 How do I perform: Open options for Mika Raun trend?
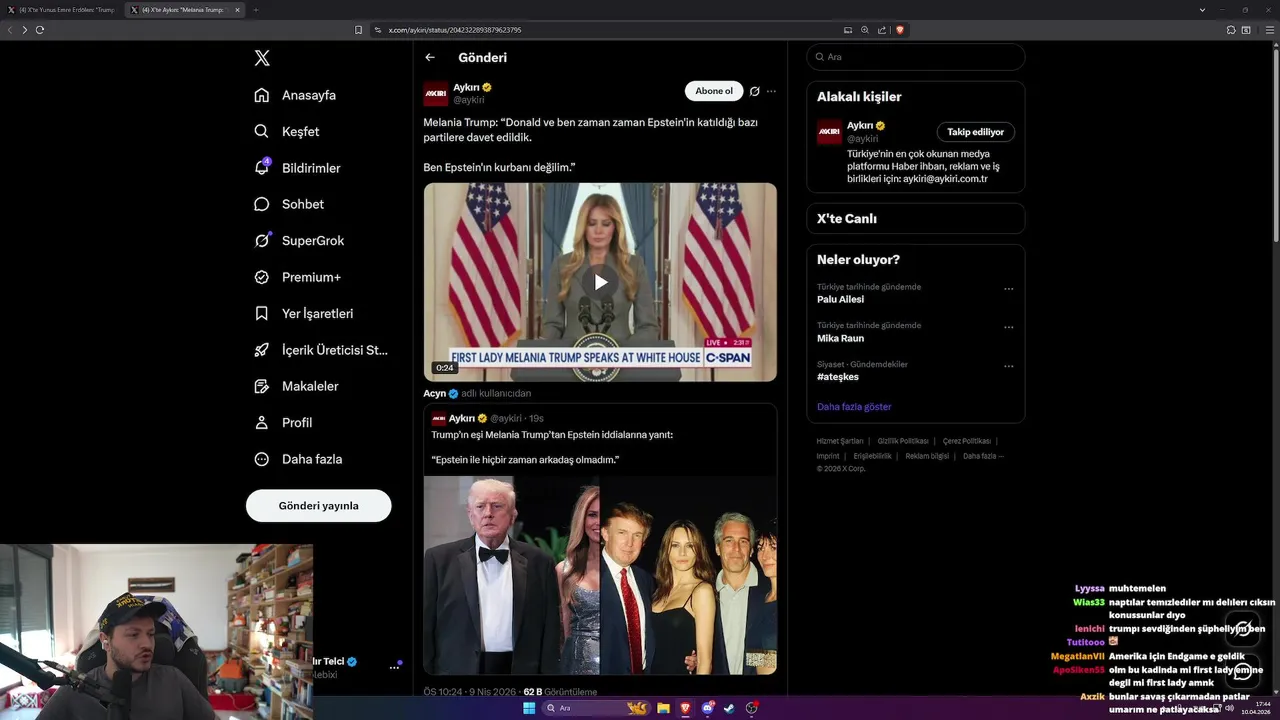click(1008, 327)
